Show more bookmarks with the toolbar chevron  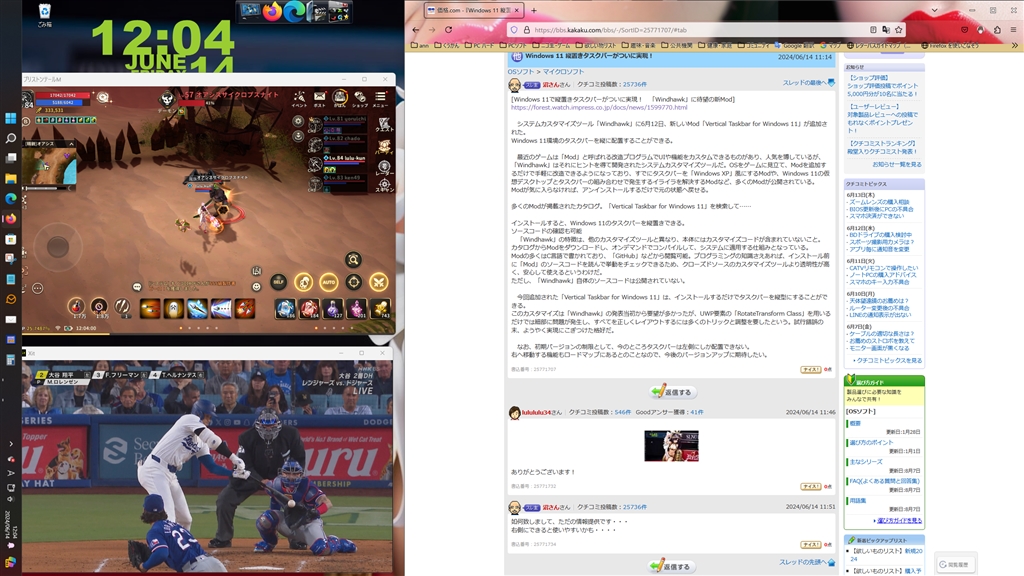[1014, 46]
